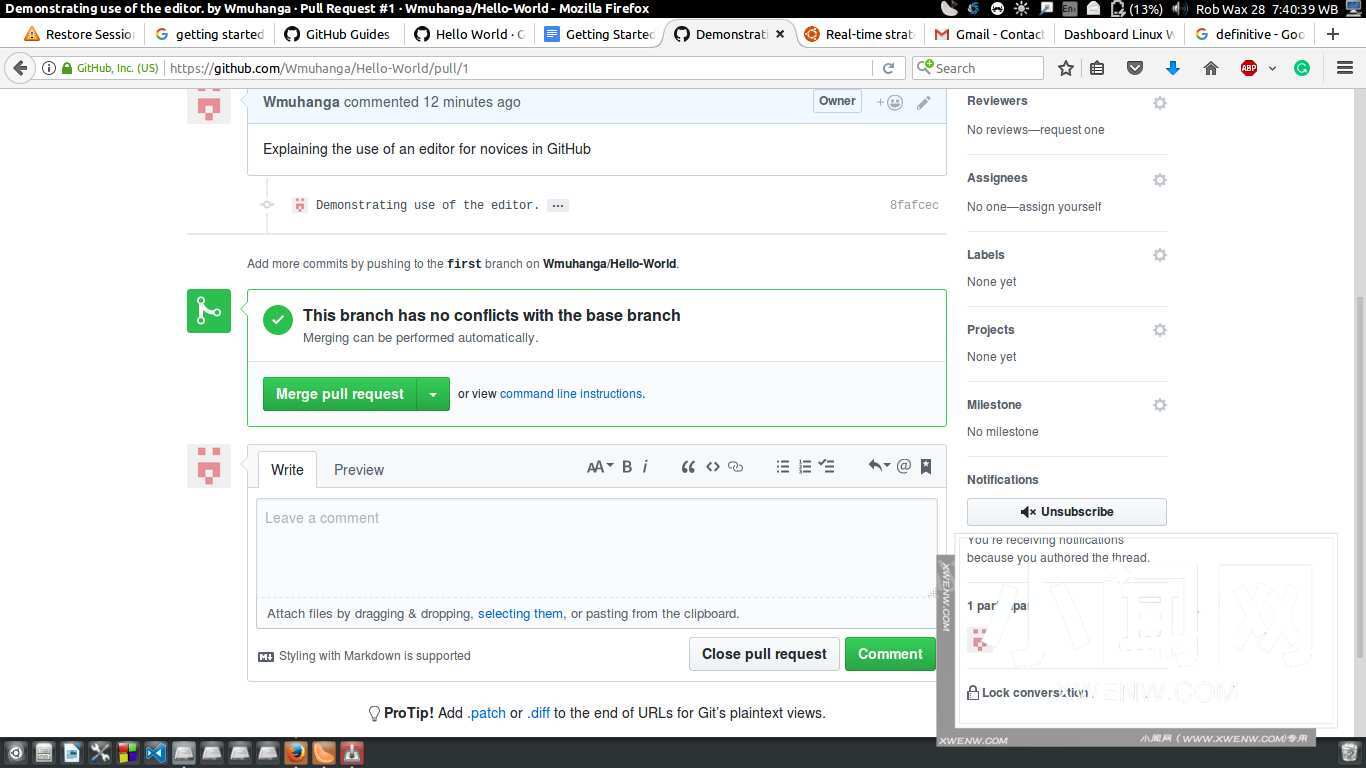Toggle bold text in comment toolbar
The image size is (1366, 768).
coord(627,466)
